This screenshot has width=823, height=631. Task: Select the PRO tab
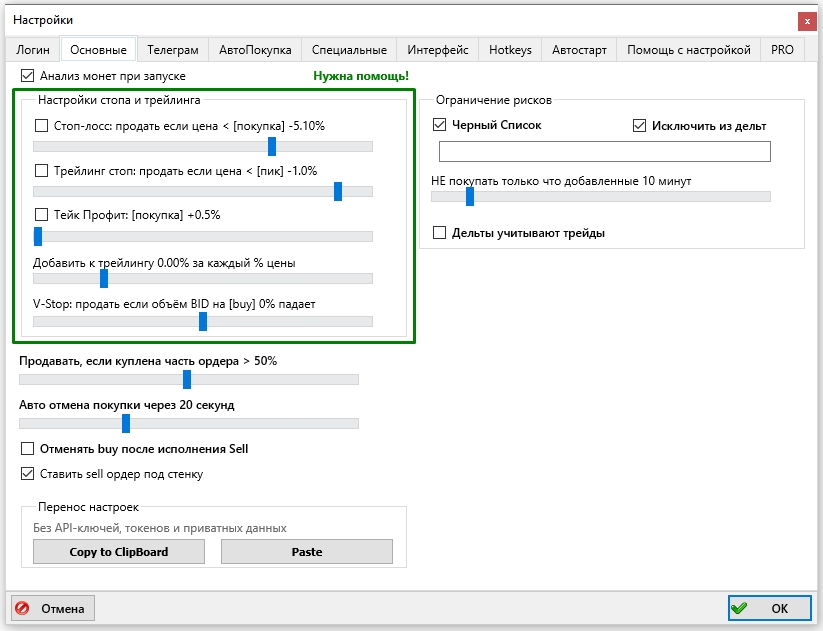(782, 50)
